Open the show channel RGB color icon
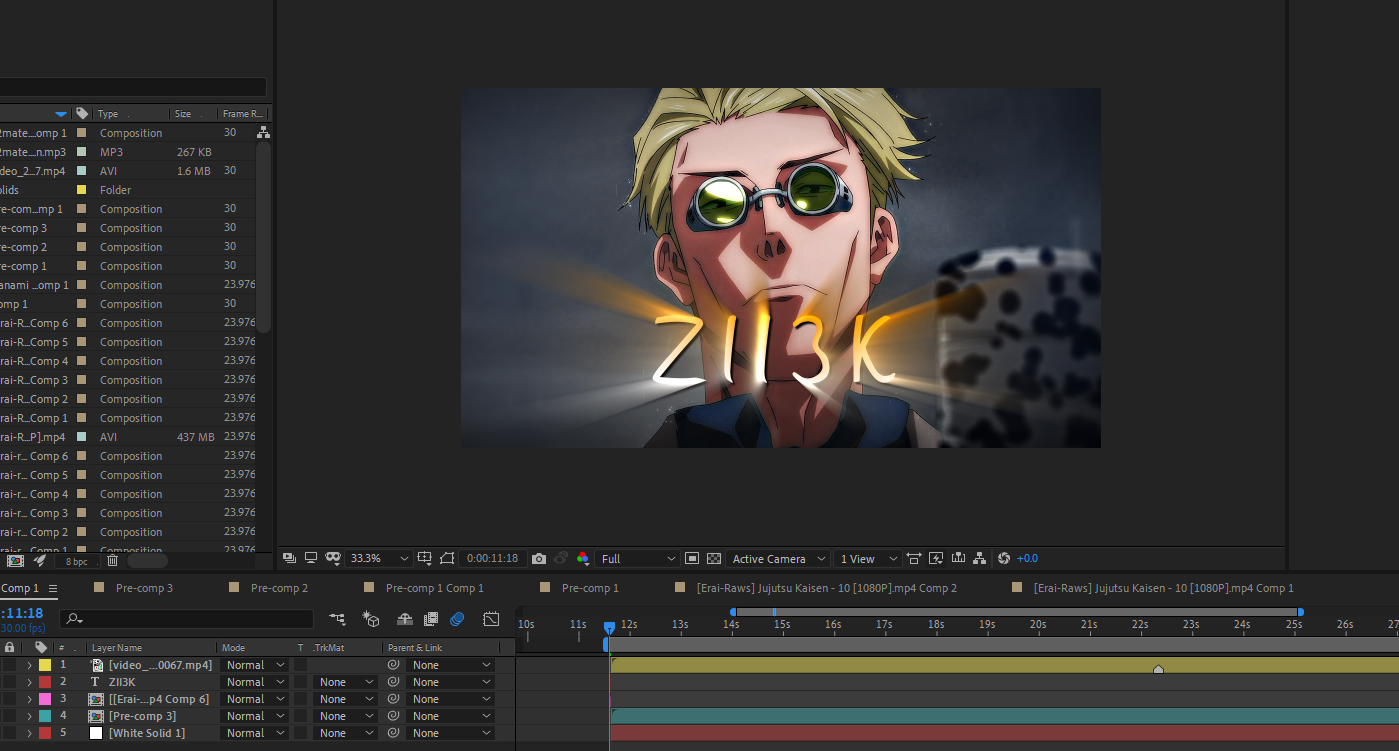 [583, 559]
